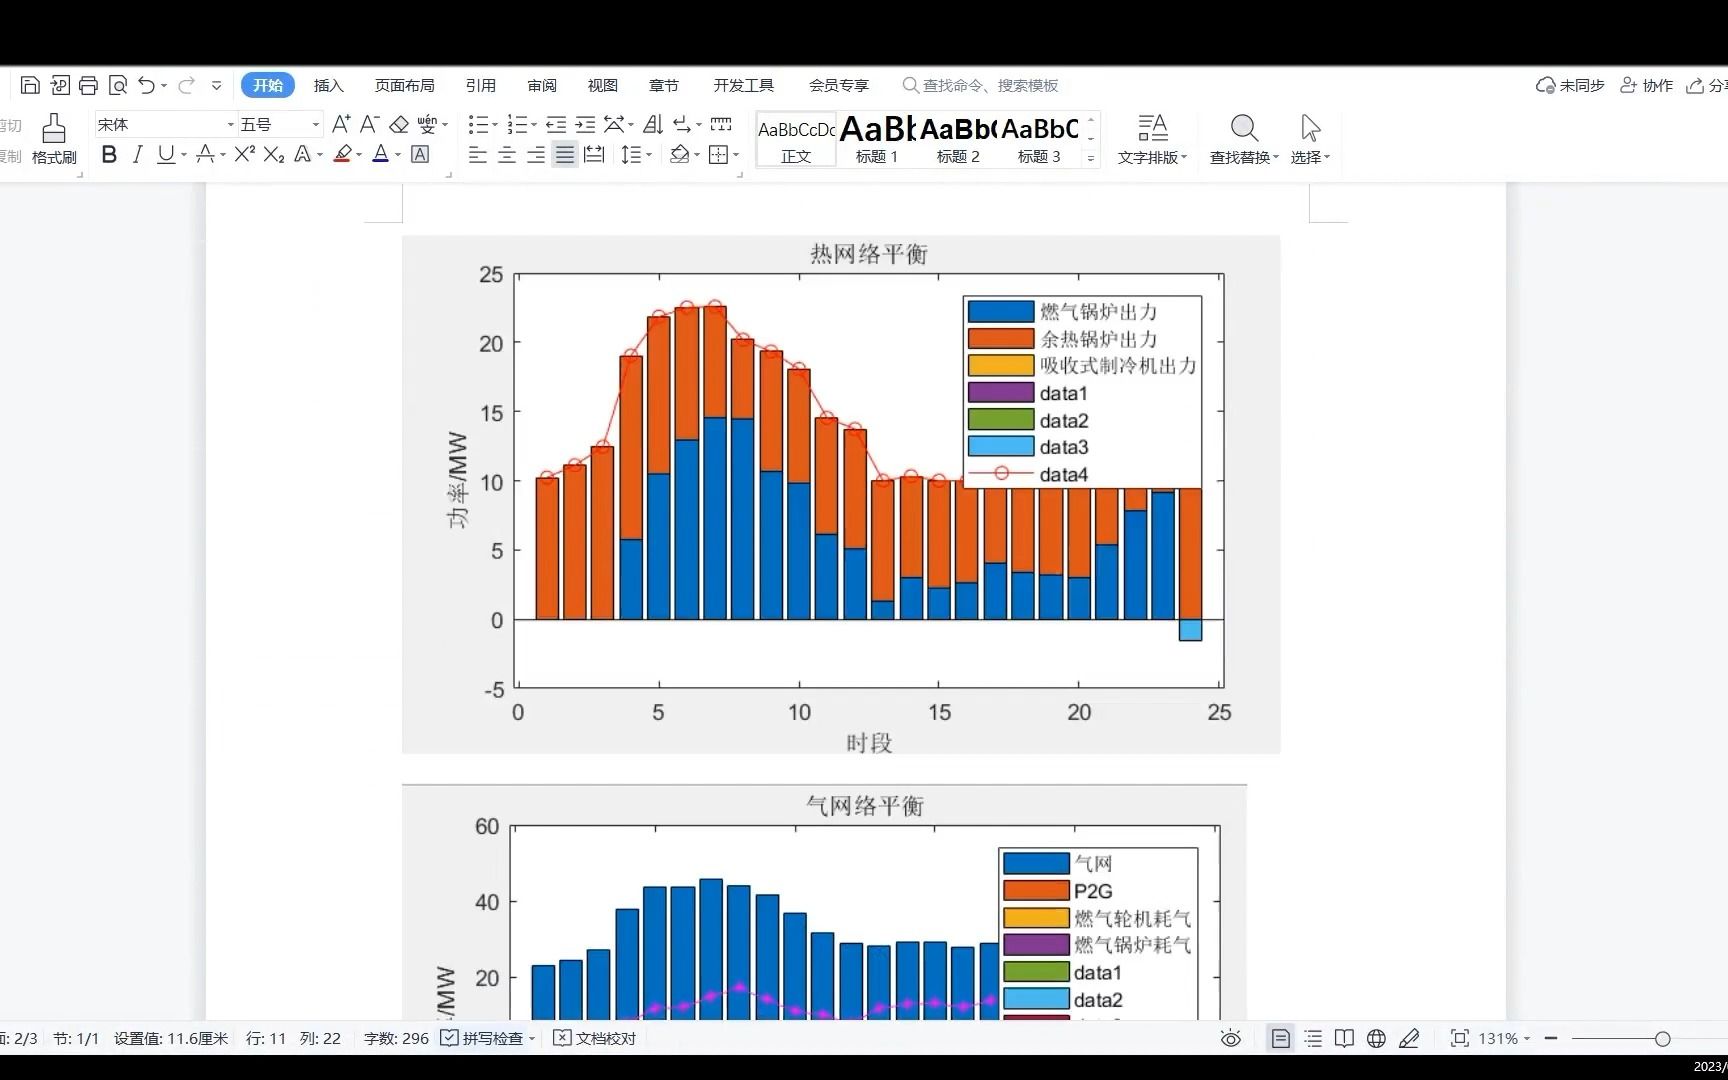Image resolution: width=1728 pixels, height=1080 pixels.
Task: Click the zoom slider handle
Action: pos(1662,1039)
